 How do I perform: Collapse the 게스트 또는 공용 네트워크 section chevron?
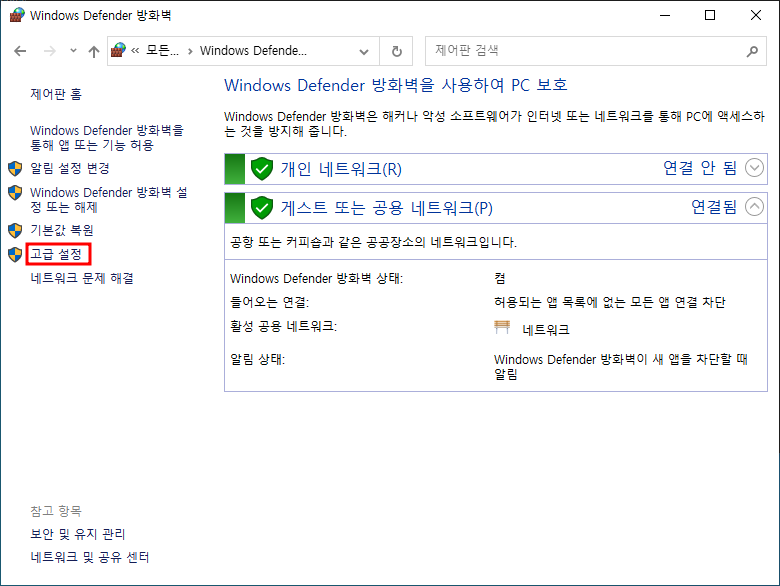(754, 206)
